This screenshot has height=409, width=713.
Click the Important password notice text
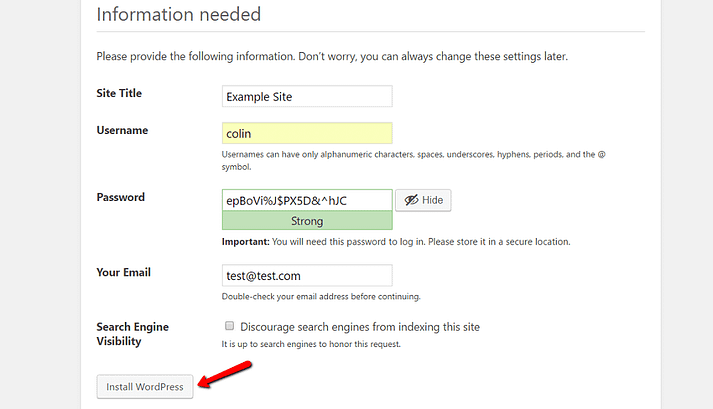(x=396, y=242)
